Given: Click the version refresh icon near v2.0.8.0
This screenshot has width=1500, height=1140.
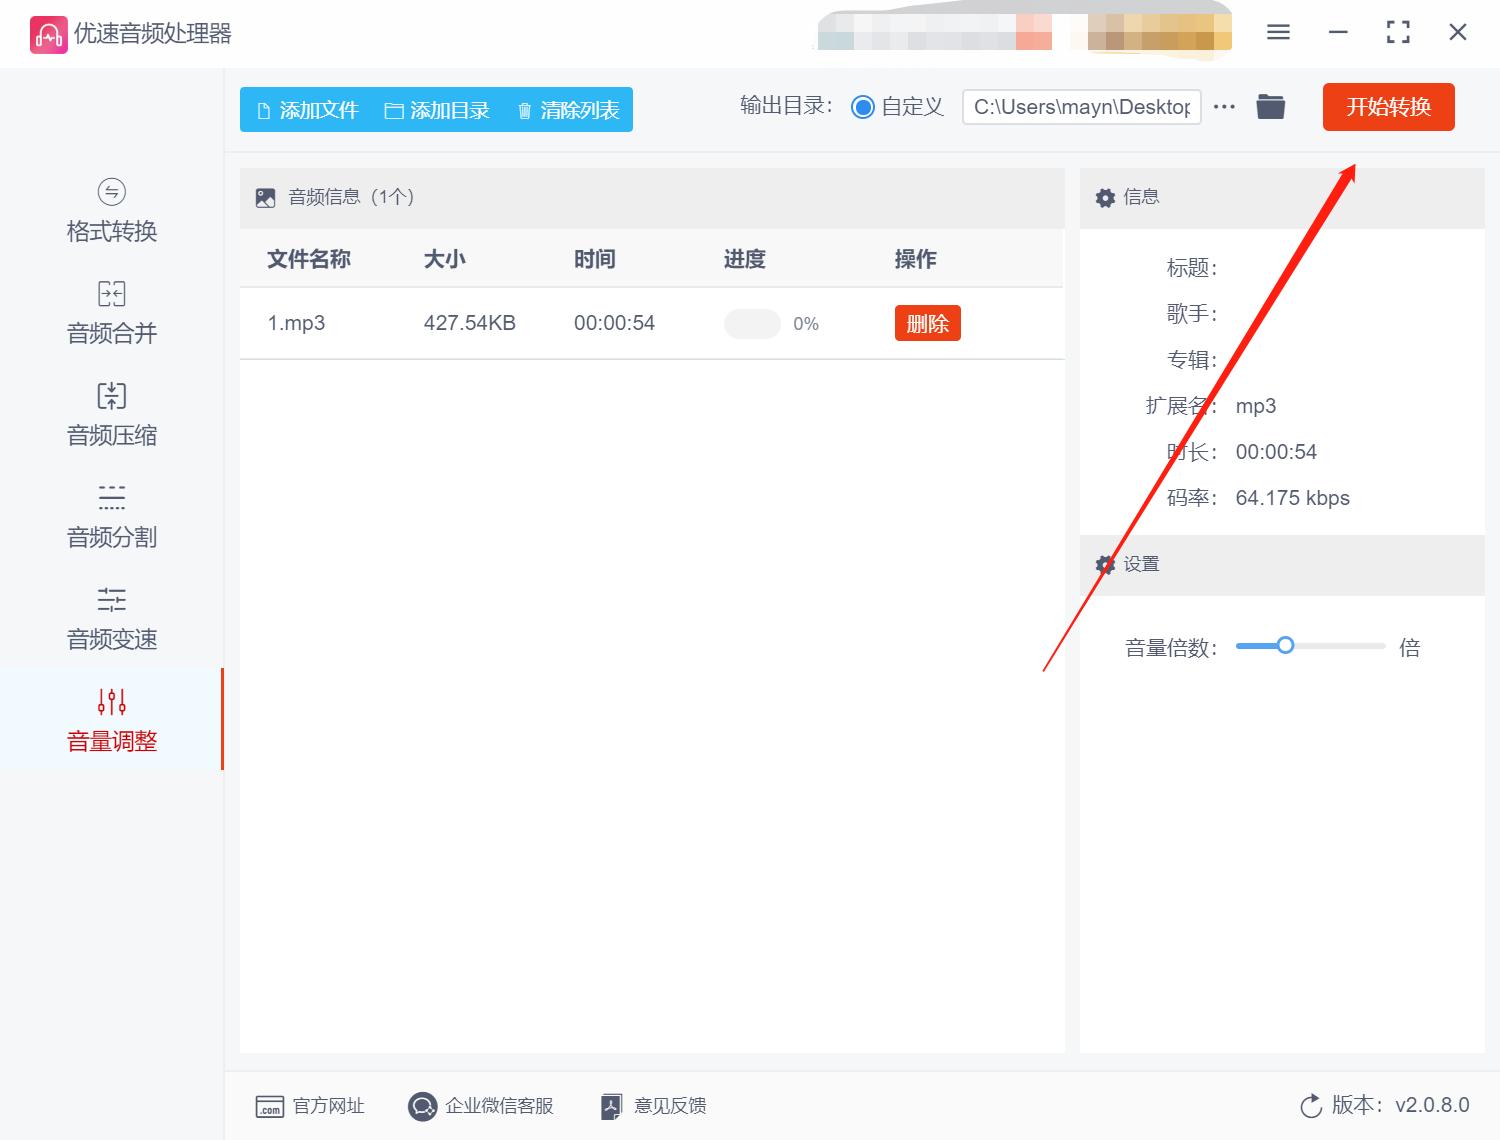Looking at the screenshot, I should [1311, 1106].
